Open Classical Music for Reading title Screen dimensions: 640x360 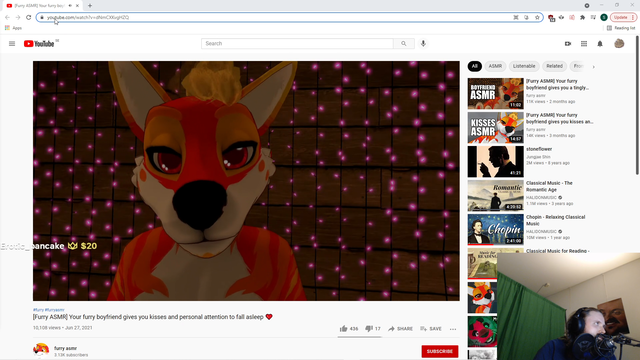point(558,251)
